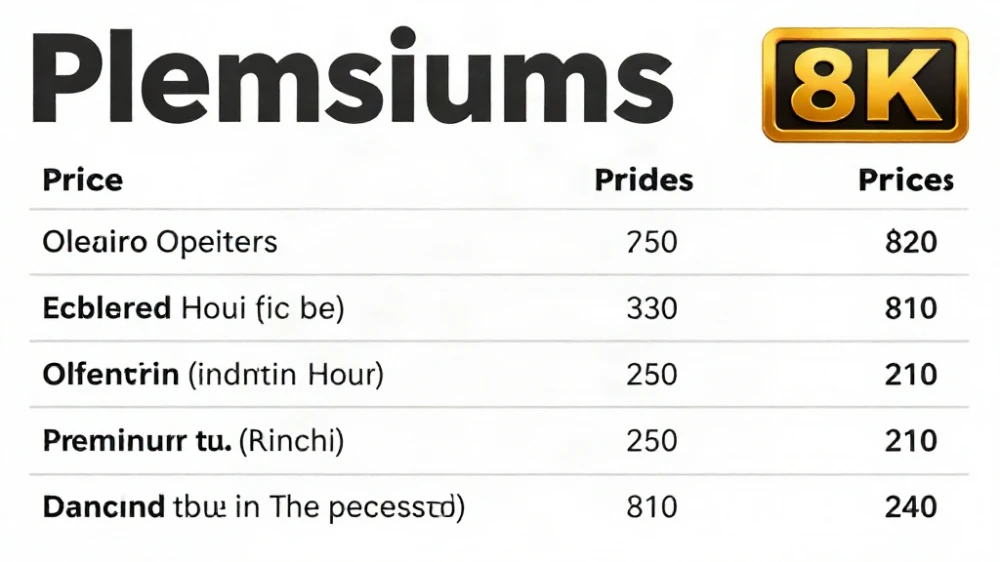Click the gold 8K badge
This screenshot has height=562, width=1000.
pos(865,84)
